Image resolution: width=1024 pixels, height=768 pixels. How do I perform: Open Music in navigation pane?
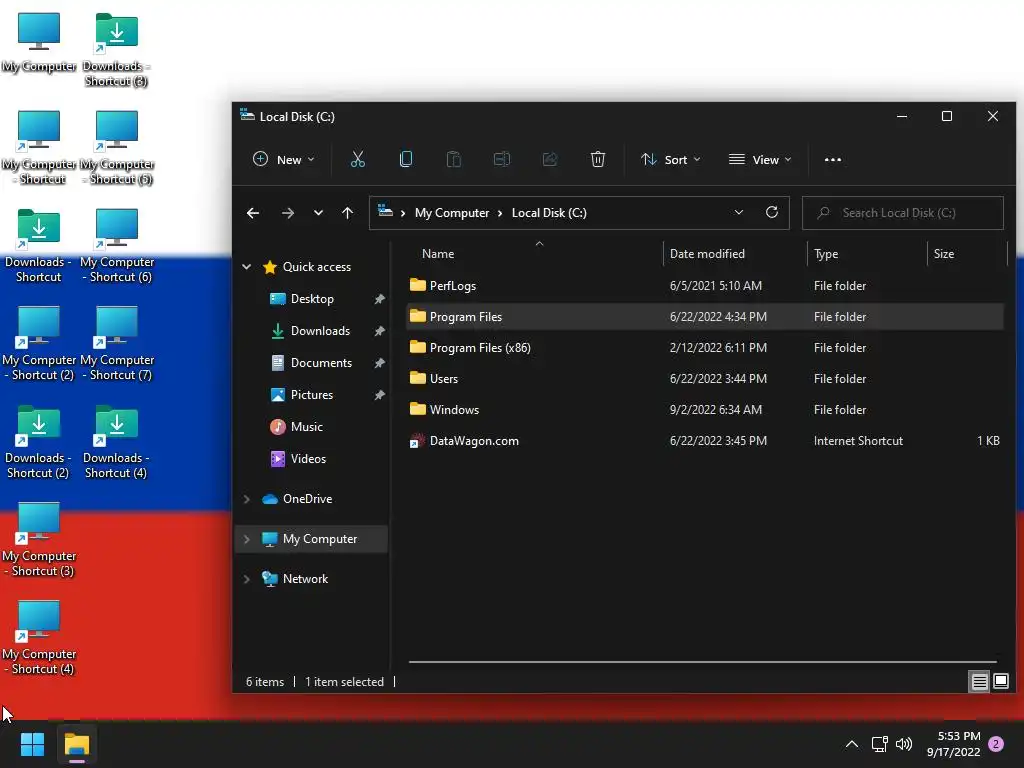[x=306, y=427]
